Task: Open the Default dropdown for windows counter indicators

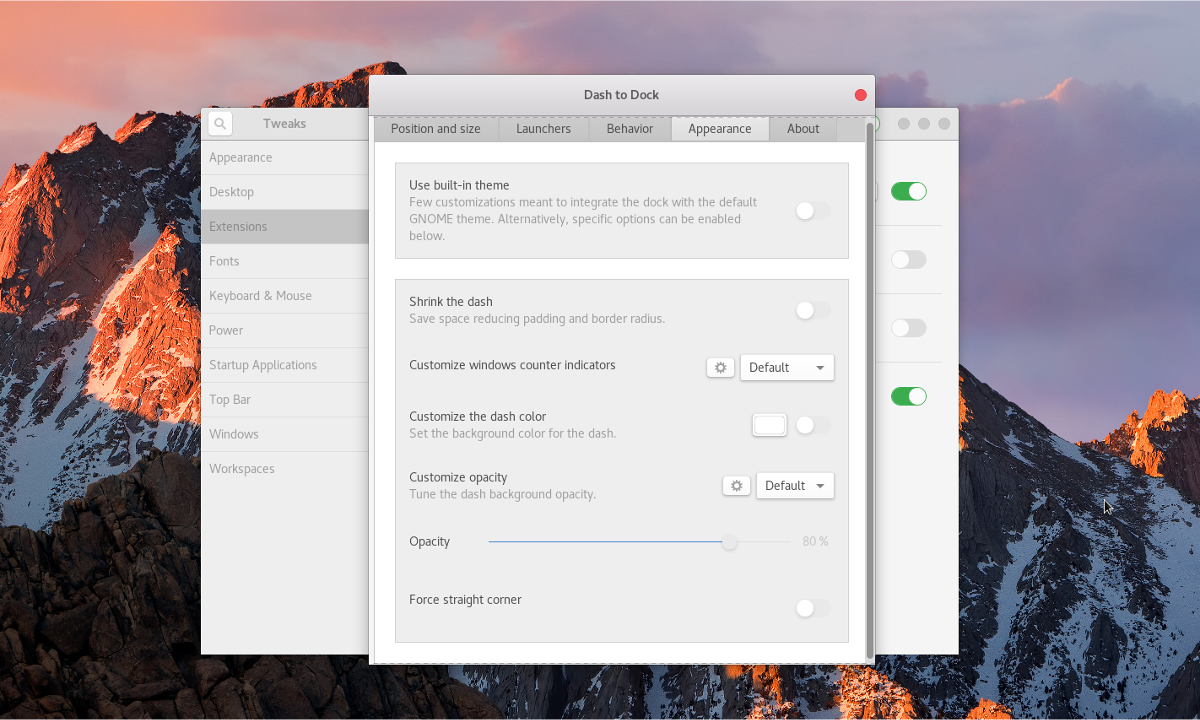Action: (x=787, y=367)
